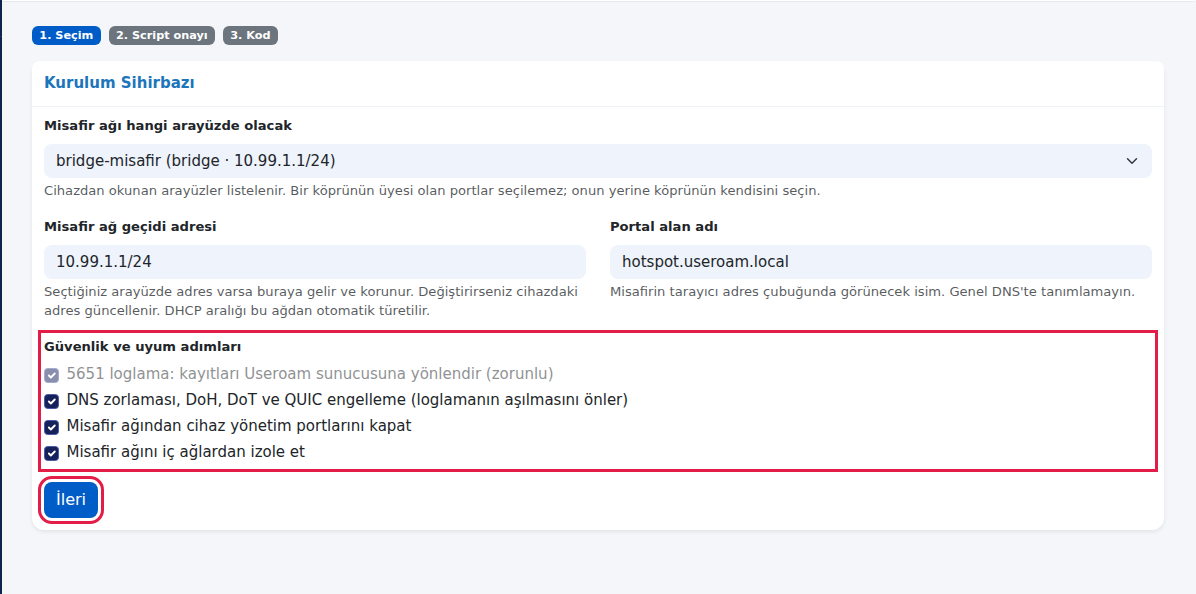Click the hint starting Misafirin tarayıcı adres çubuğunda
The height and width of the screenshot is (594, 1196).
pyautogui.click(x=873, y=292)
